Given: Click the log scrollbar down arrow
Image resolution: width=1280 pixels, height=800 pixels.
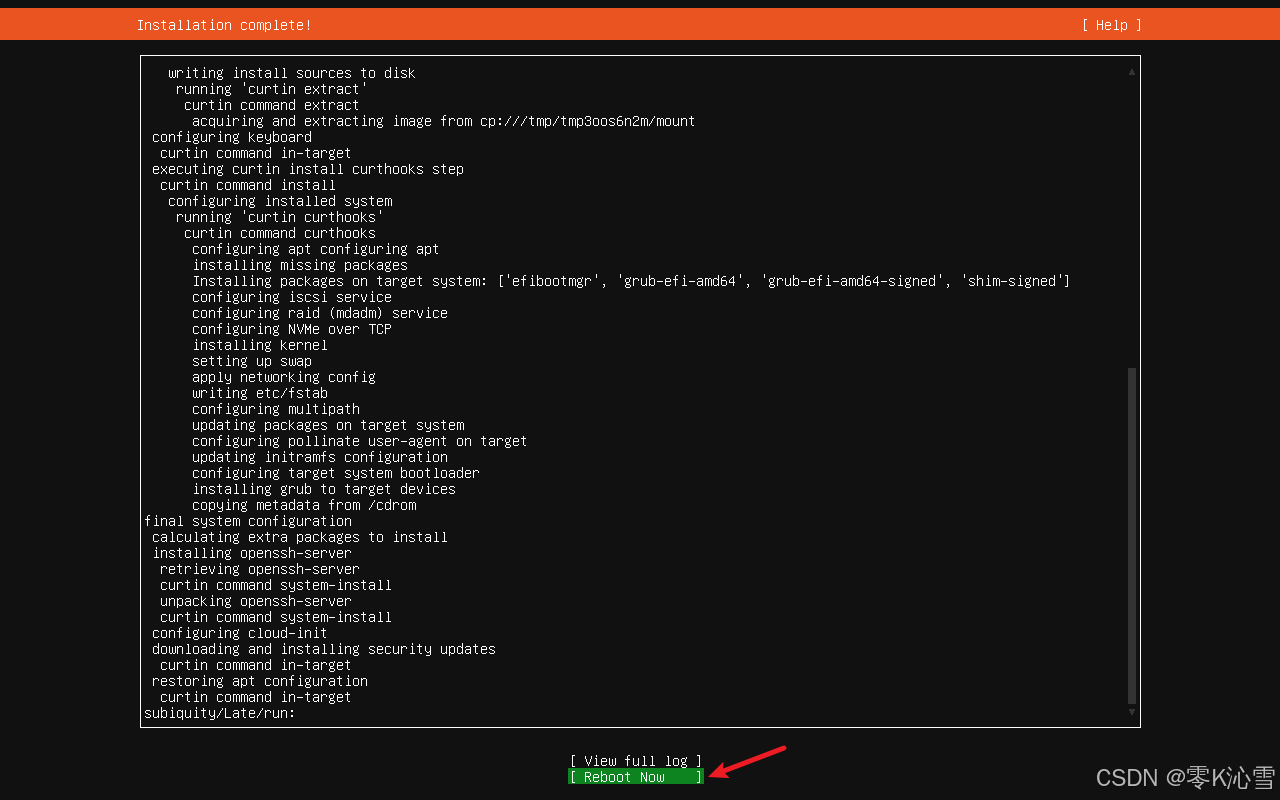Looking at the screenshot, I should pyautogui.click(x=1132, y=712).
